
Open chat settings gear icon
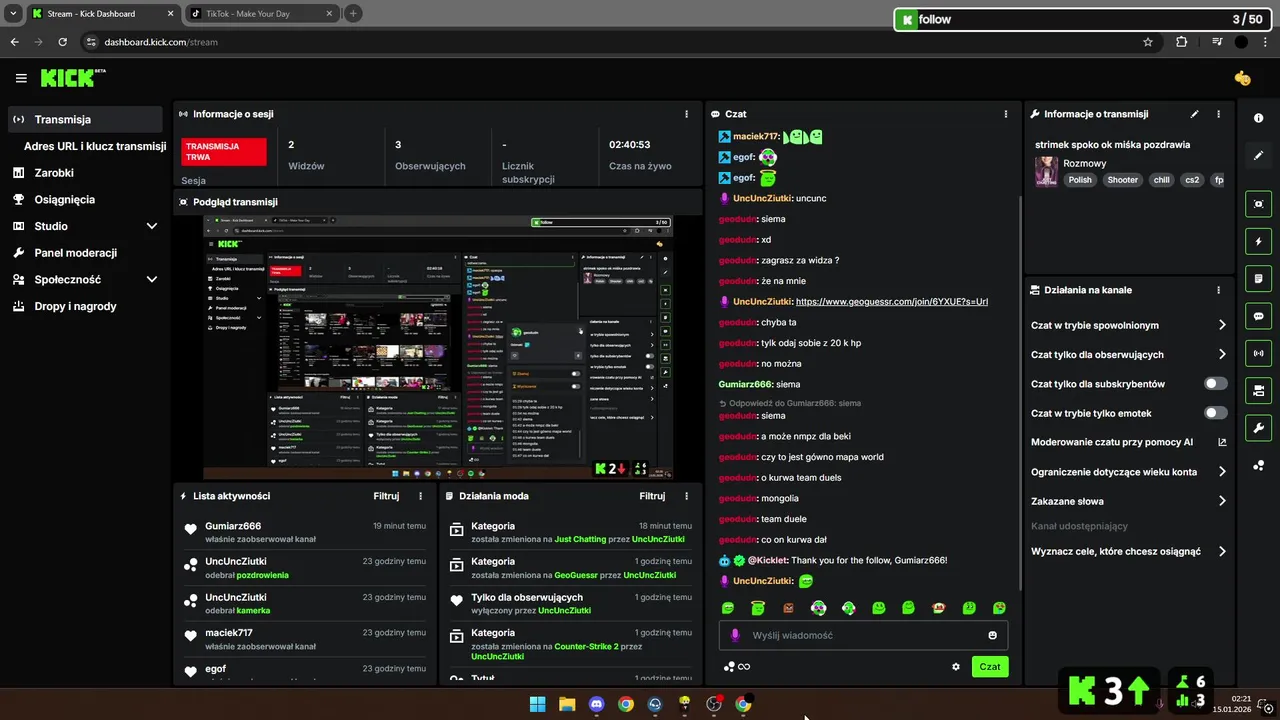[955, 667]
